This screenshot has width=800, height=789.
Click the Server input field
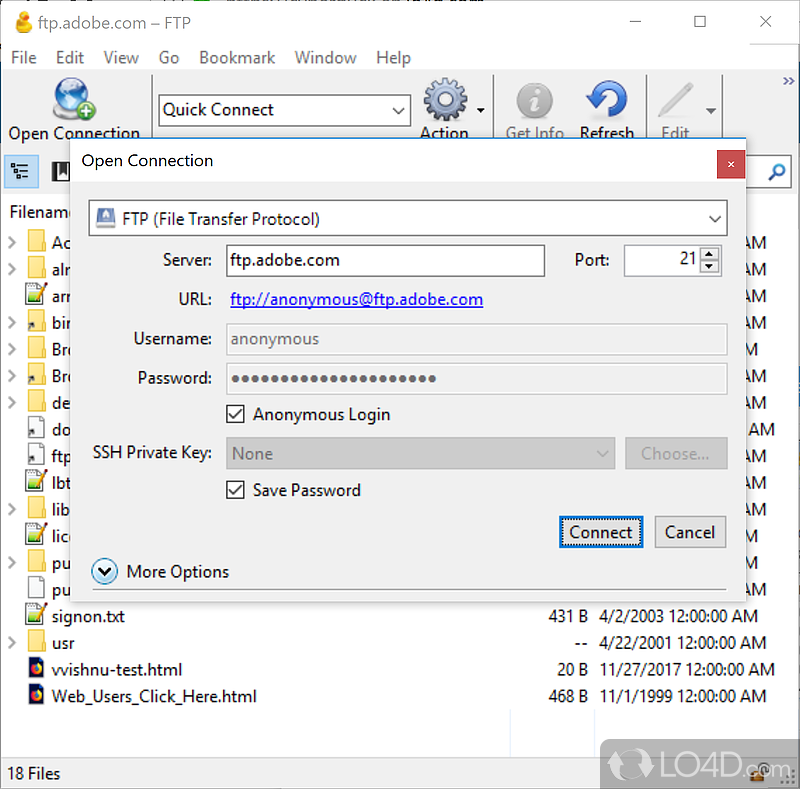tap(385, 260)
